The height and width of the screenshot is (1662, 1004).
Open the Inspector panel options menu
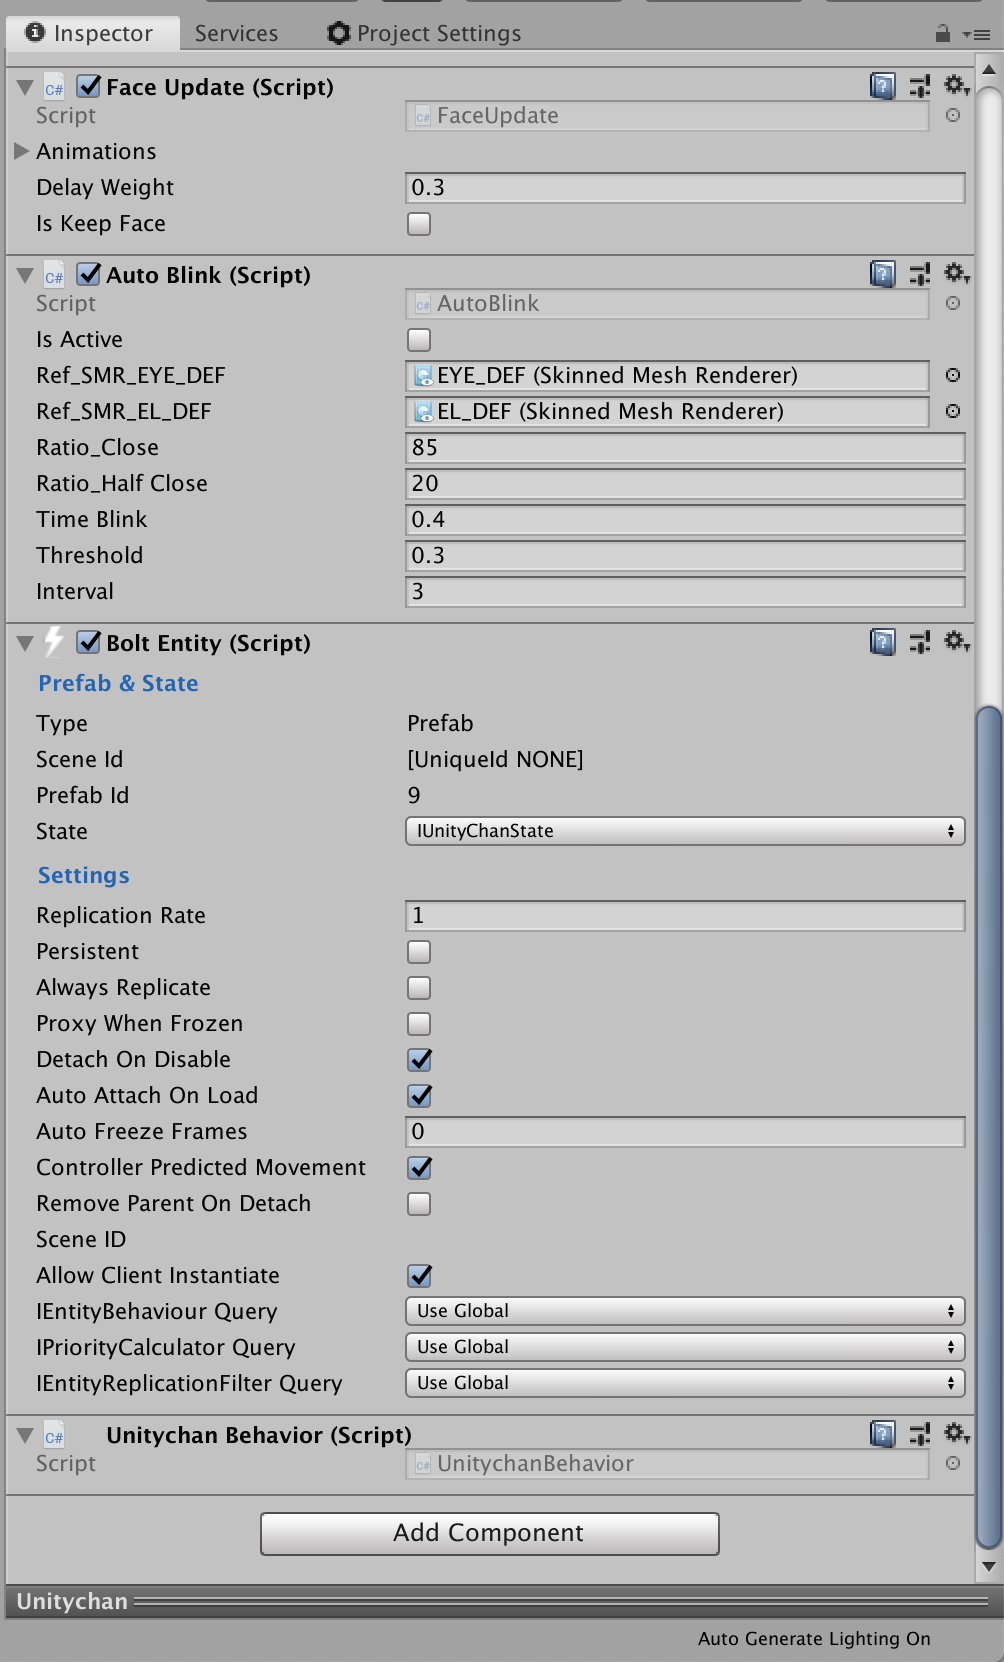[977, 34]
